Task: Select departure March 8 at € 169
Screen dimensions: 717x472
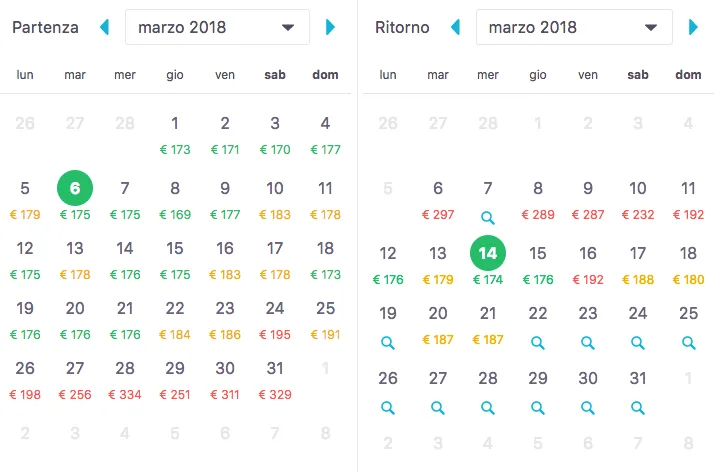Action: coord(175,196)
